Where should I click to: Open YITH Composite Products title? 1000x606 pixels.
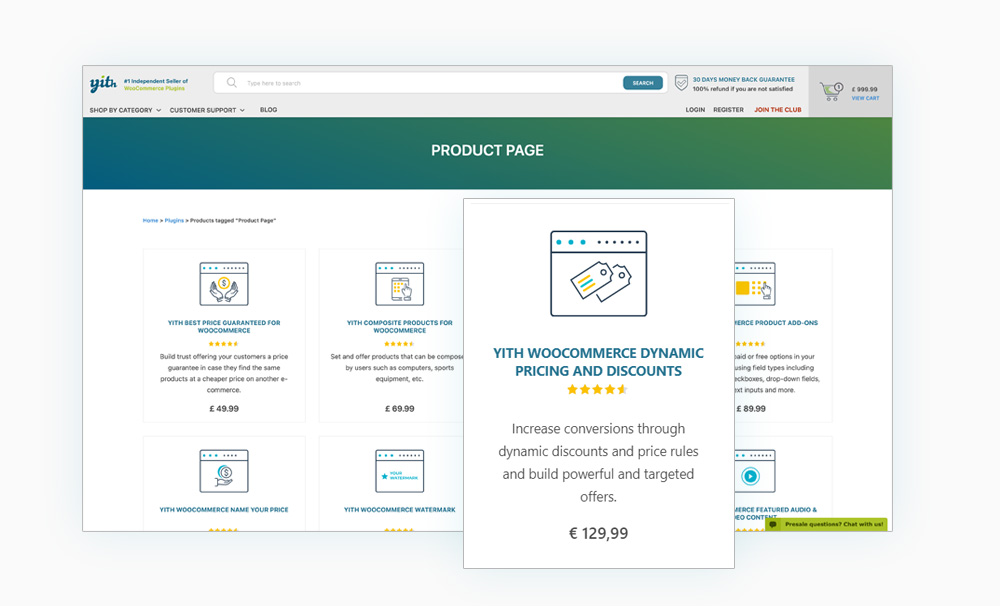tap(399, 327)
